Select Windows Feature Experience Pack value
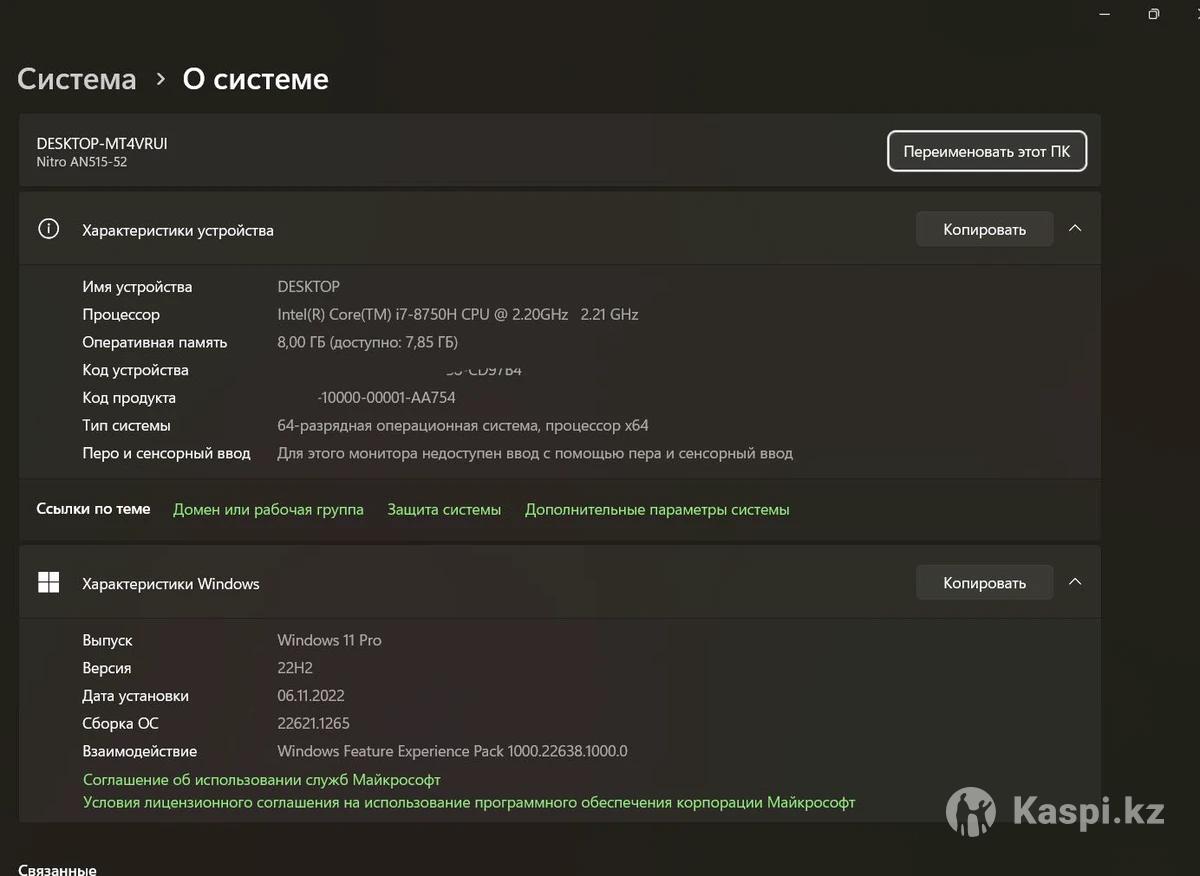1200x876 pixels. point(452,751)
